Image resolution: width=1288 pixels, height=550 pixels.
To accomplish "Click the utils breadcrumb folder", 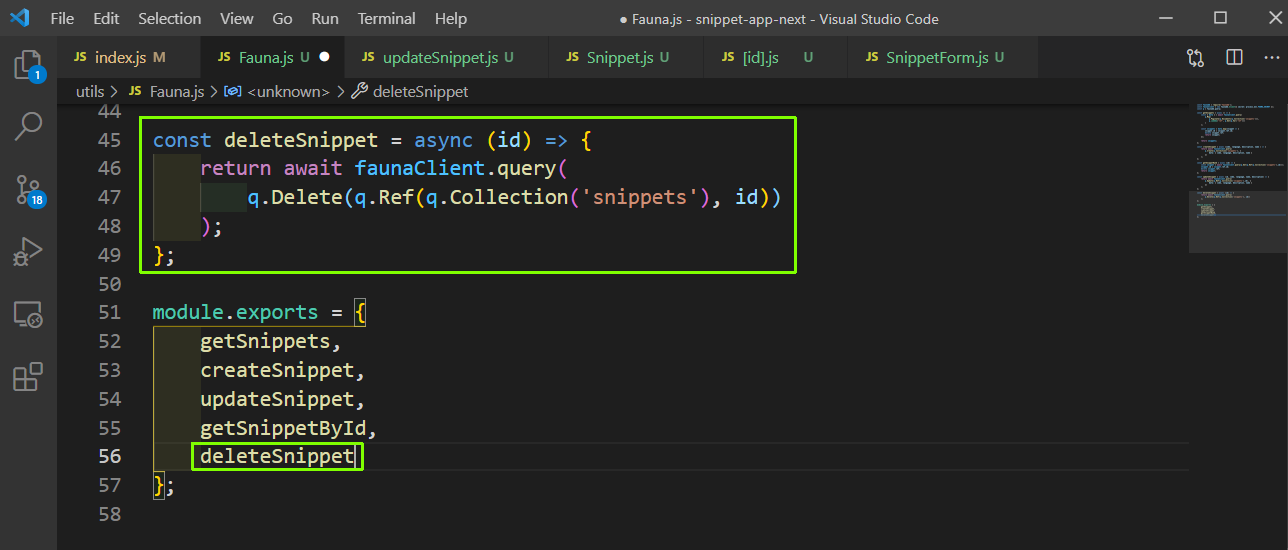I will (x=90, y=91).
